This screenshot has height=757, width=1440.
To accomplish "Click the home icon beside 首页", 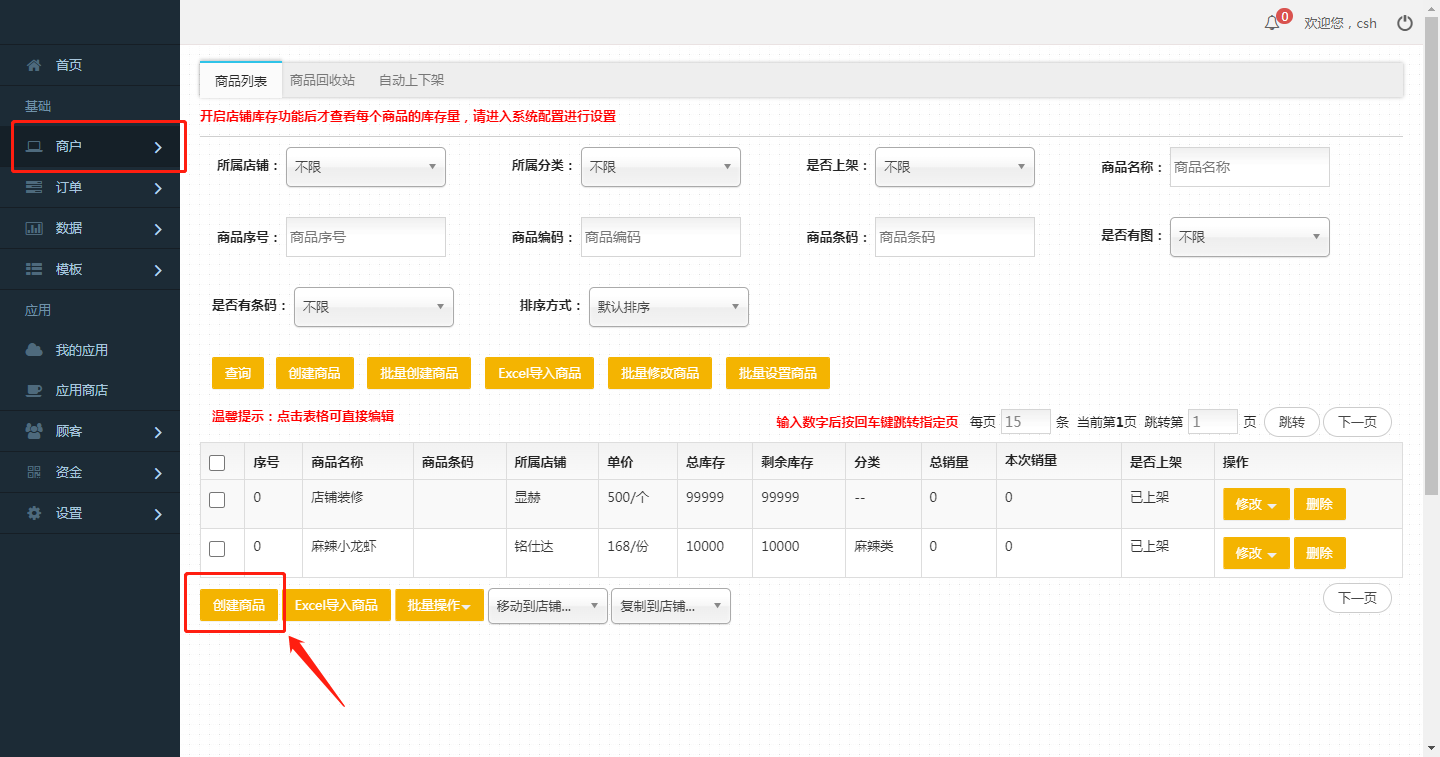I will (x=34, y=65).
